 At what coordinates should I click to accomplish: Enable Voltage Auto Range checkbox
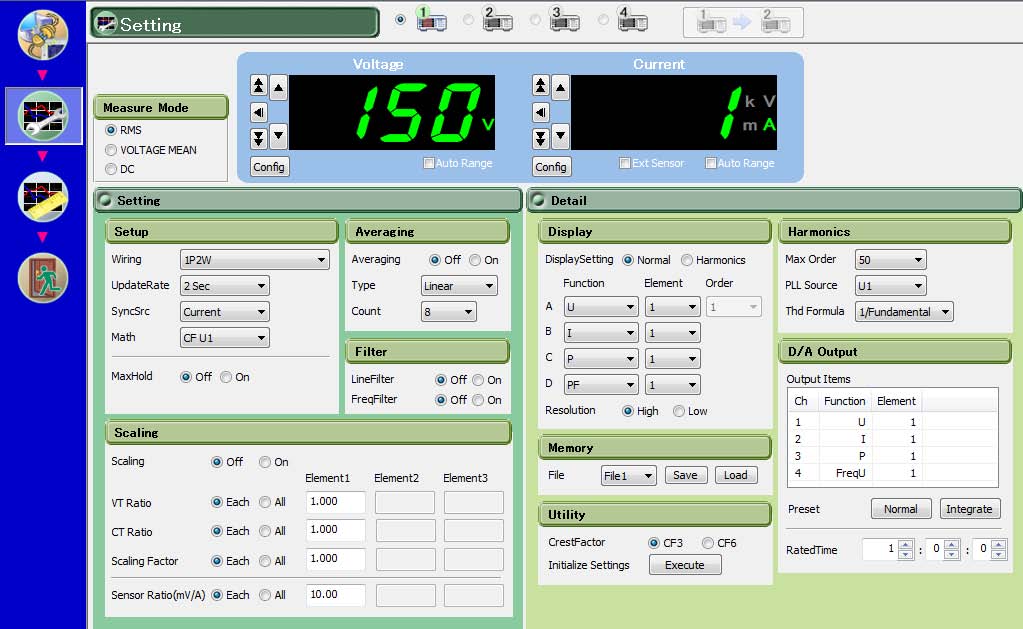pyautogui.click(x=429, y=163)
